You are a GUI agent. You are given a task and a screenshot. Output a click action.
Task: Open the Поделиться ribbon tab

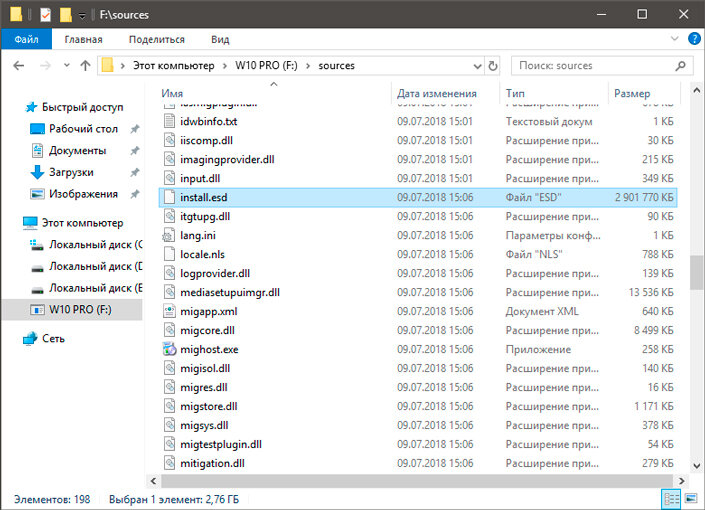coord(156,40)
